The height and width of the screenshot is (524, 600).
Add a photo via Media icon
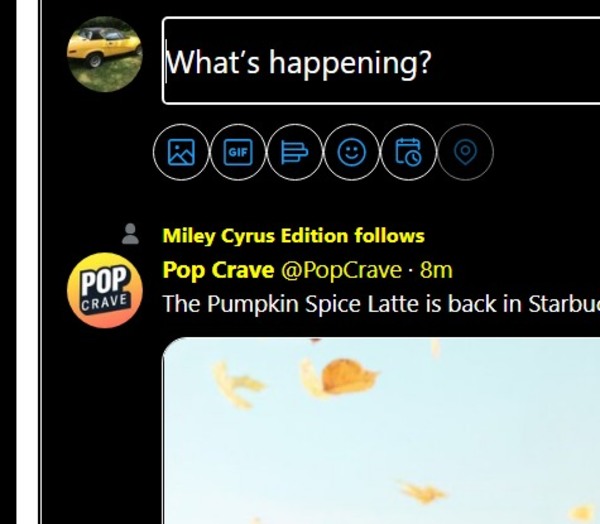pos(181,152)
